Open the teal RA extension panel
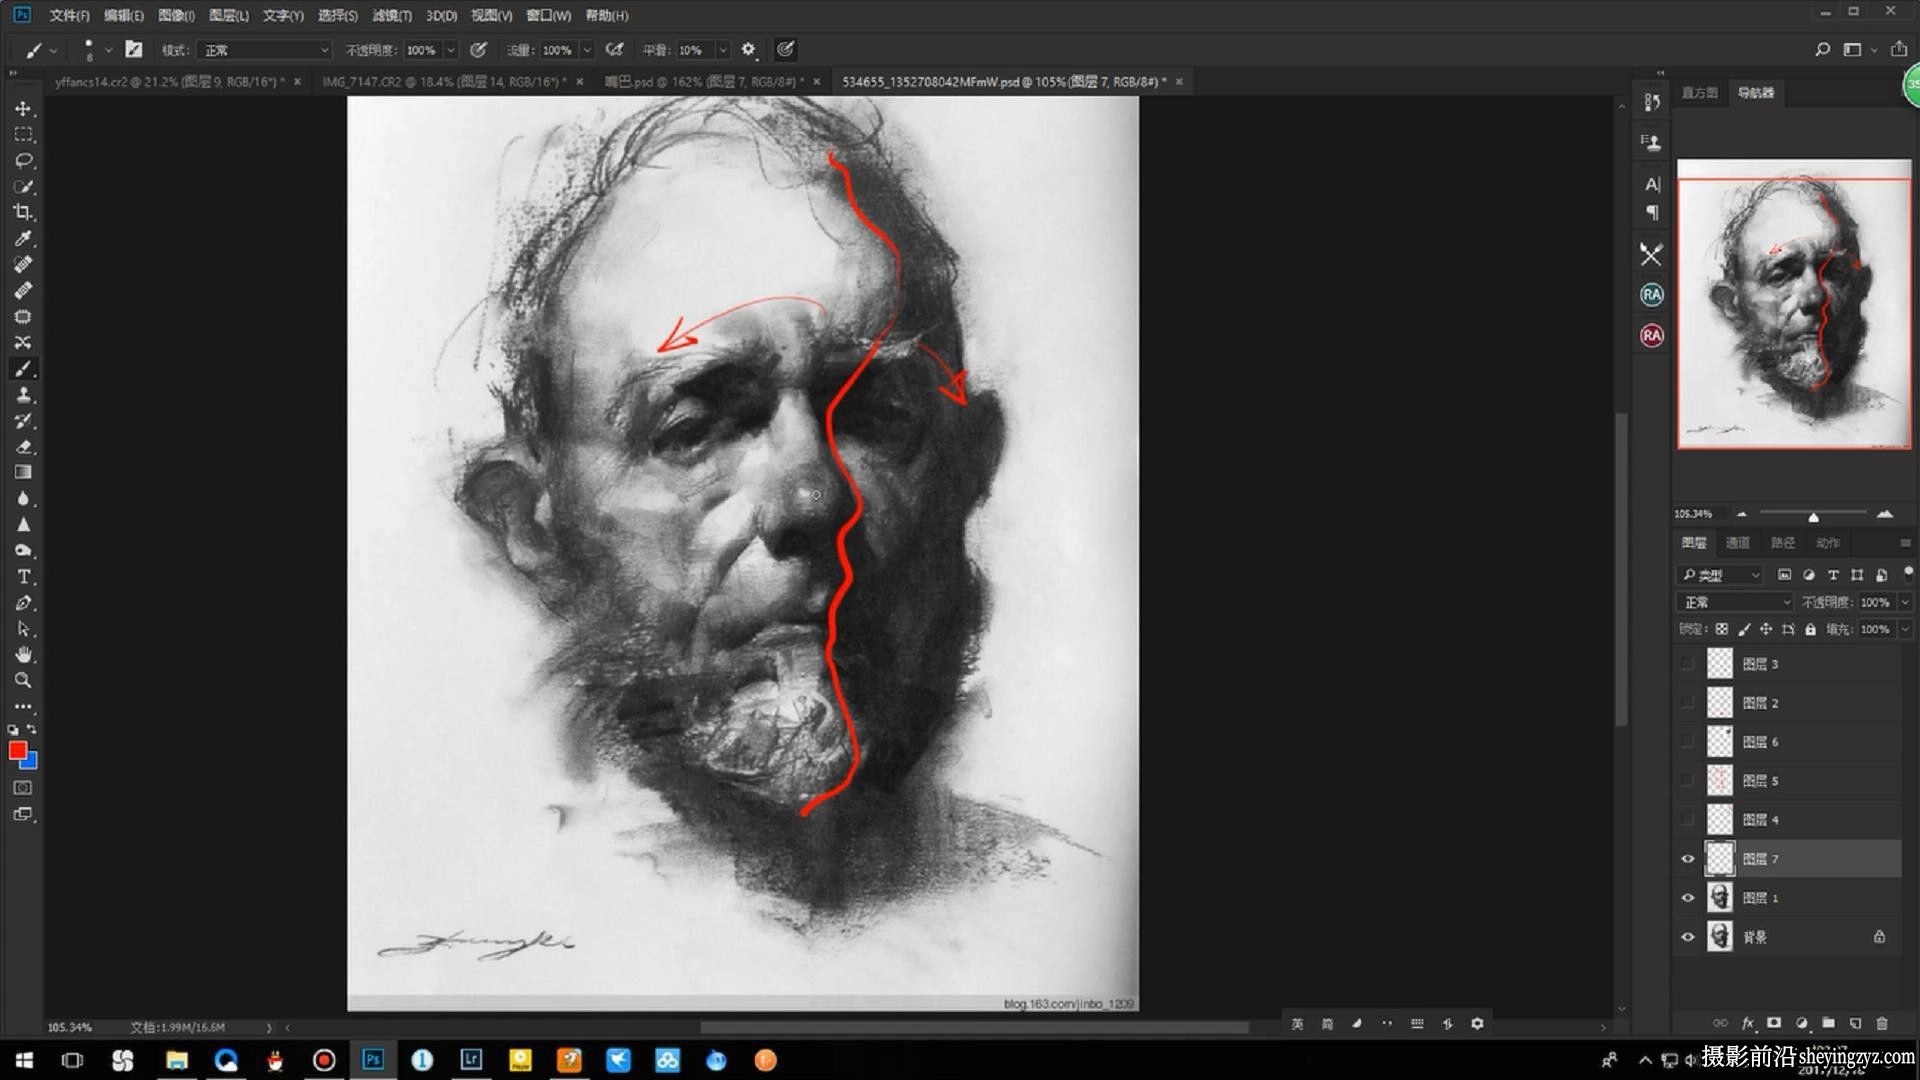The width and height of the screenshot is (1920, 1080). click(1651, 295)
